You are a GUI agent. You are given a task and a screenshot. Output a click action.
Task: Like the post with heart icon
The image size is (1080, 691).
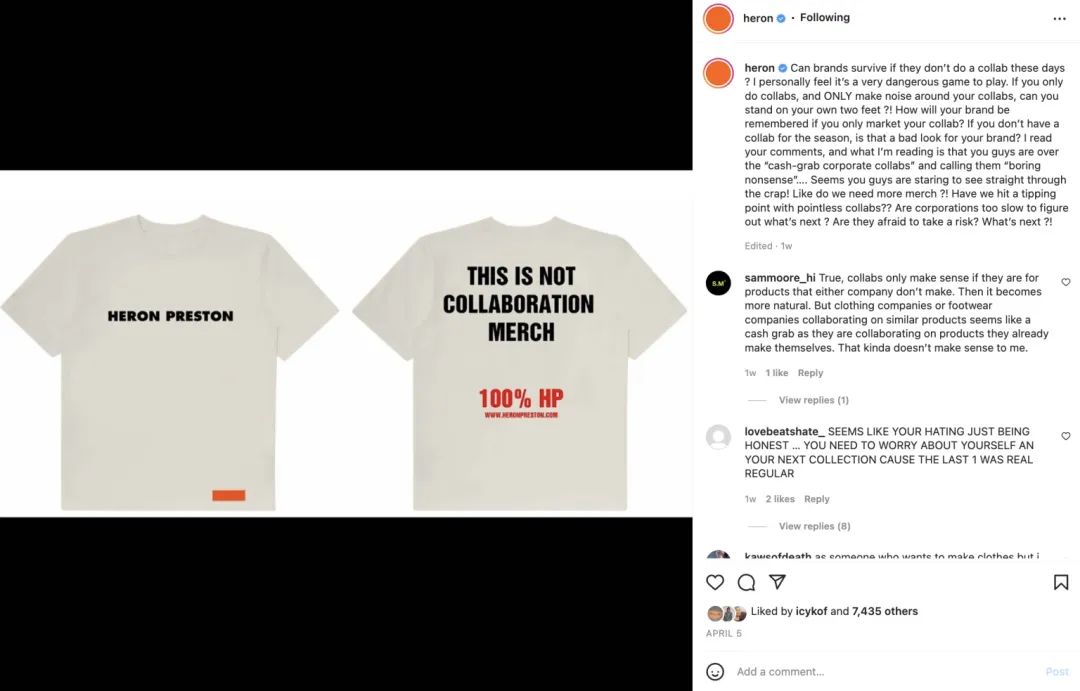[715, 582]
